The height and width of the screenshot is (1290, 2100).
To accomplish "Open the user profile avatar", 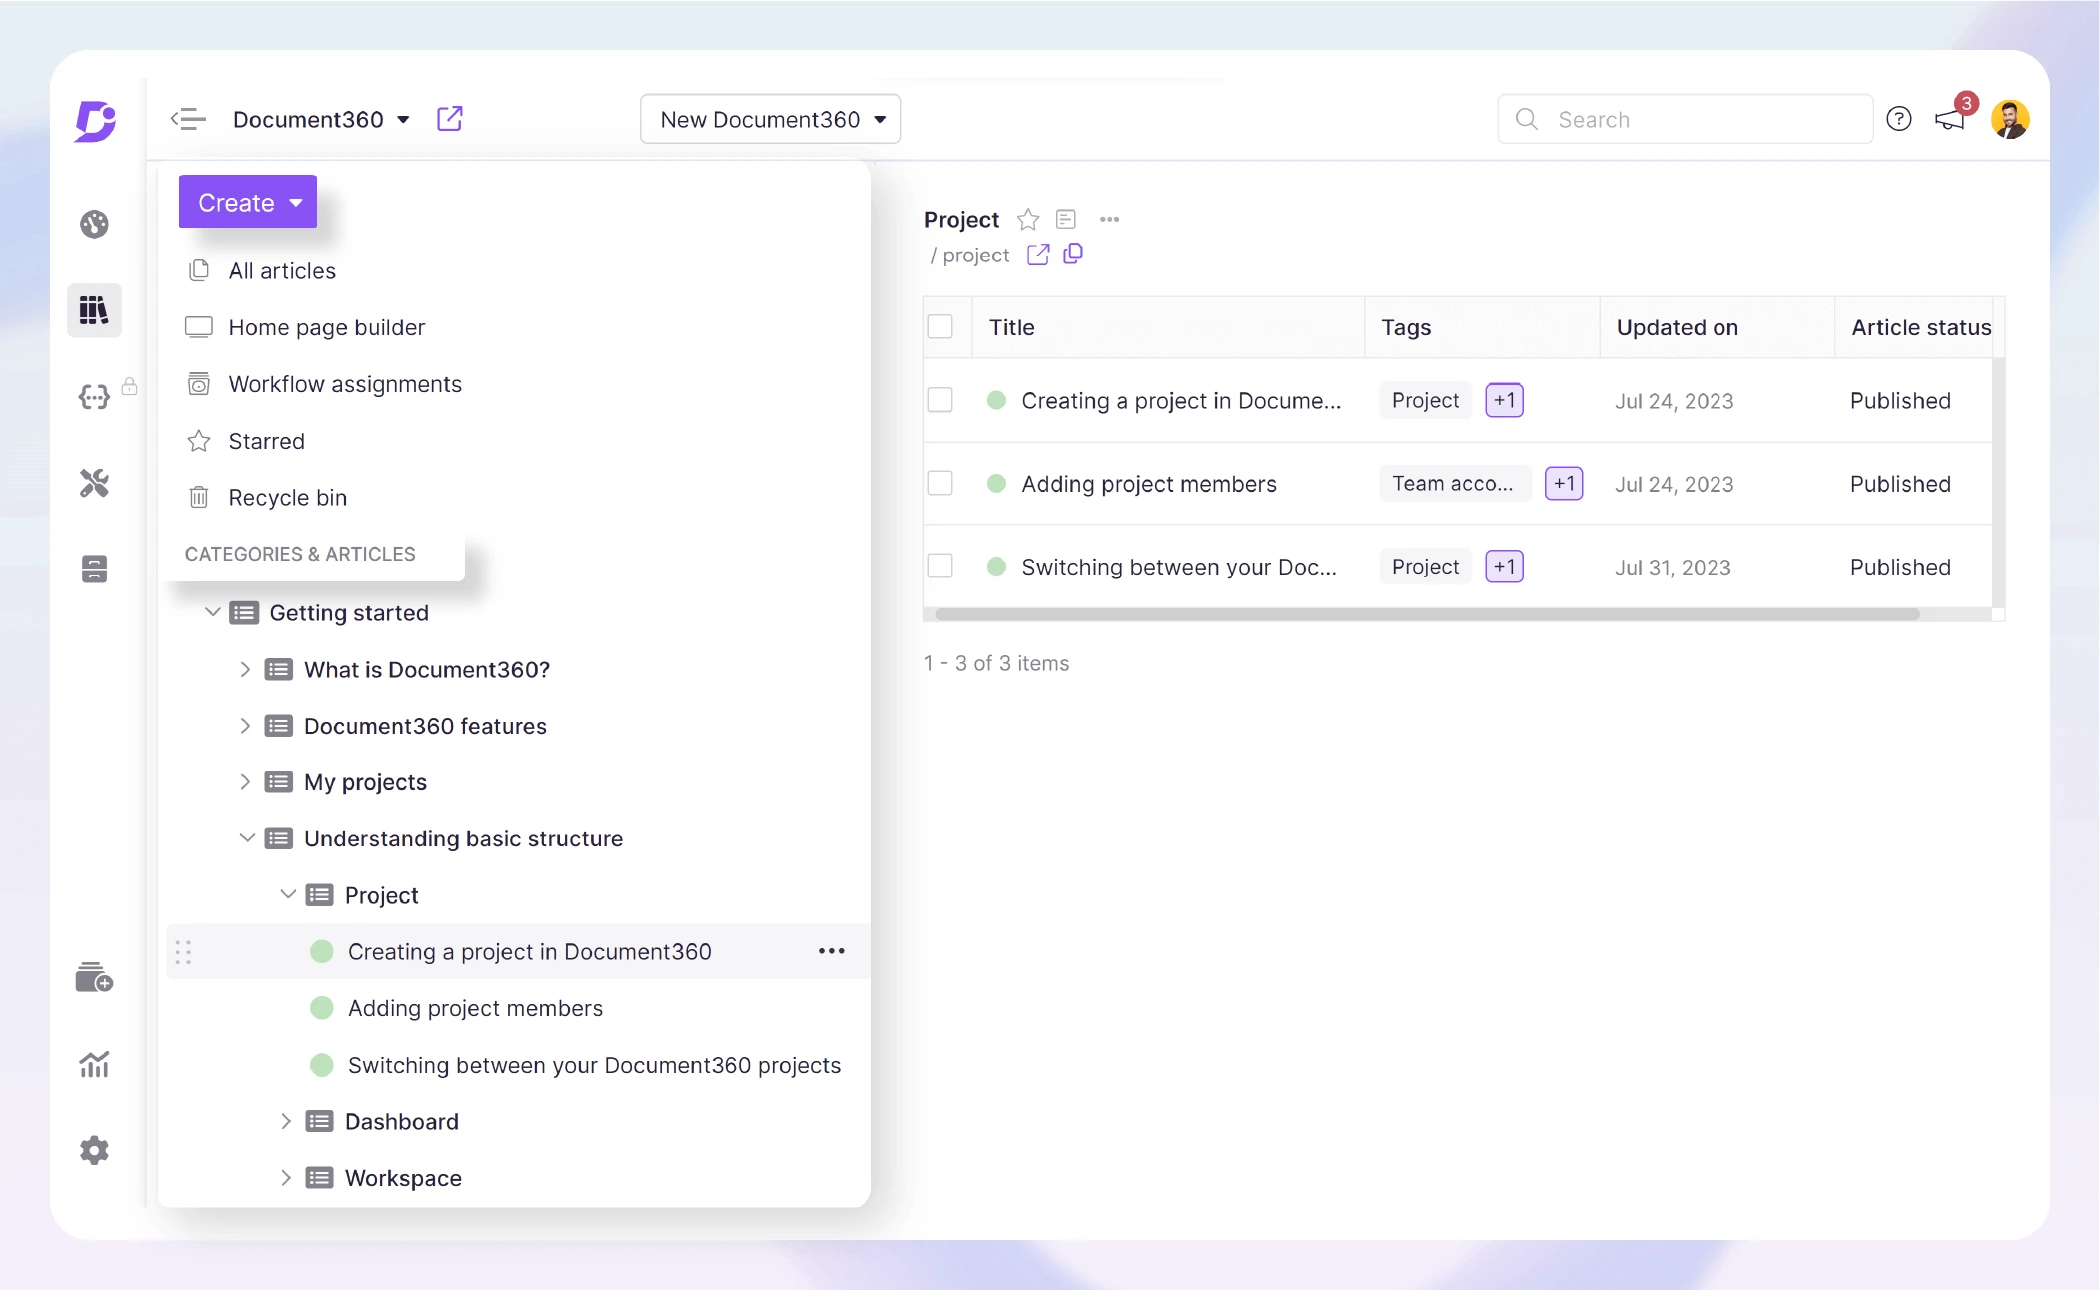I will click(2010, 119).
